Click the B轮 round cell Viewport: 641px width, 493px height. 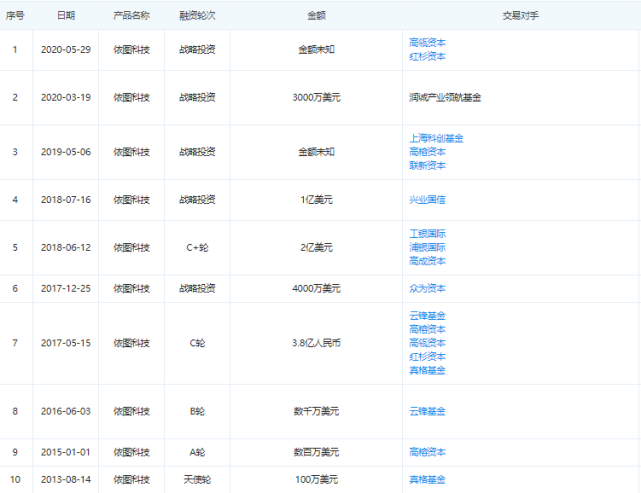click(x=197, y=411)
